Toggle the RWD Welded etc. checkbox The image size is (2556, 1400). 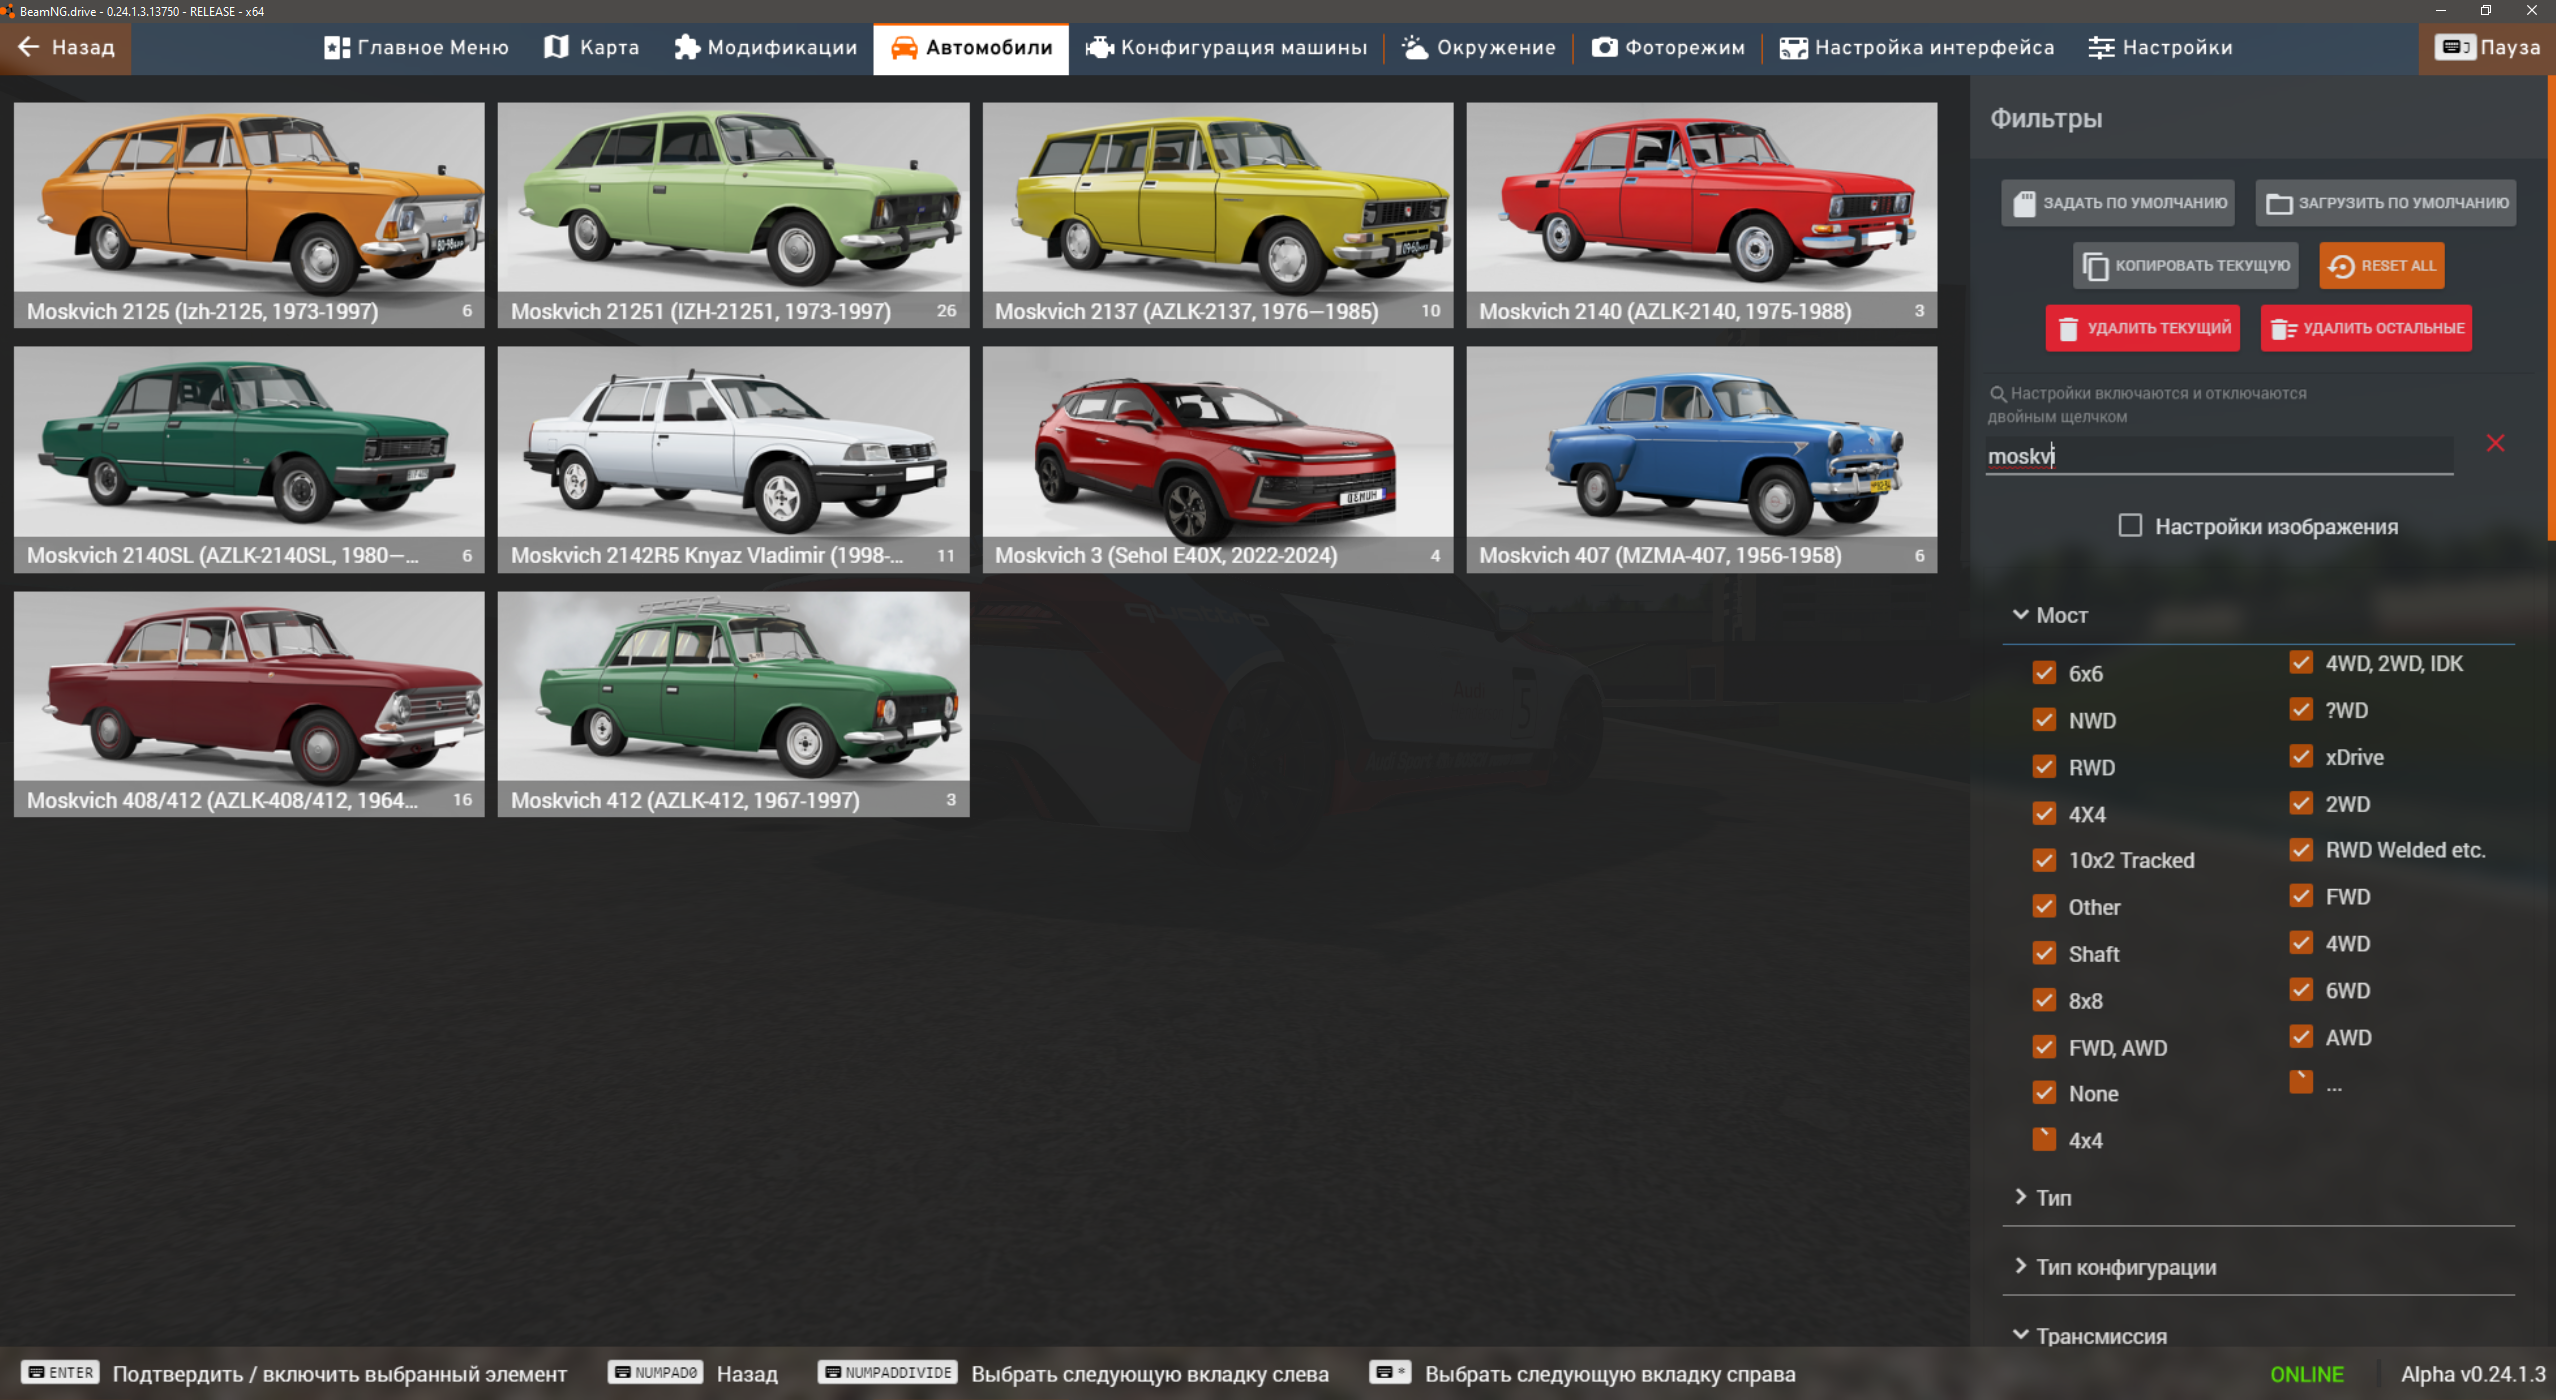click(2301, 850)
